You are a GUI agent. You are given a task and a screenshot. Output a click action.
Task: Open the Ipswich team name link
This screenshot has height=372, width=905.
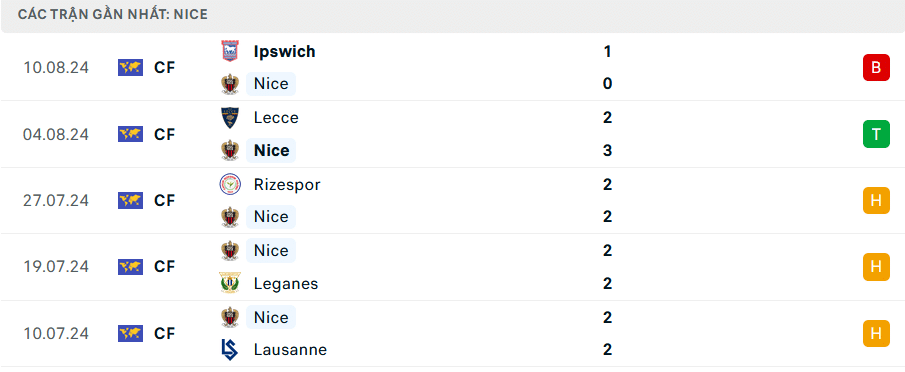pos(285,52)
